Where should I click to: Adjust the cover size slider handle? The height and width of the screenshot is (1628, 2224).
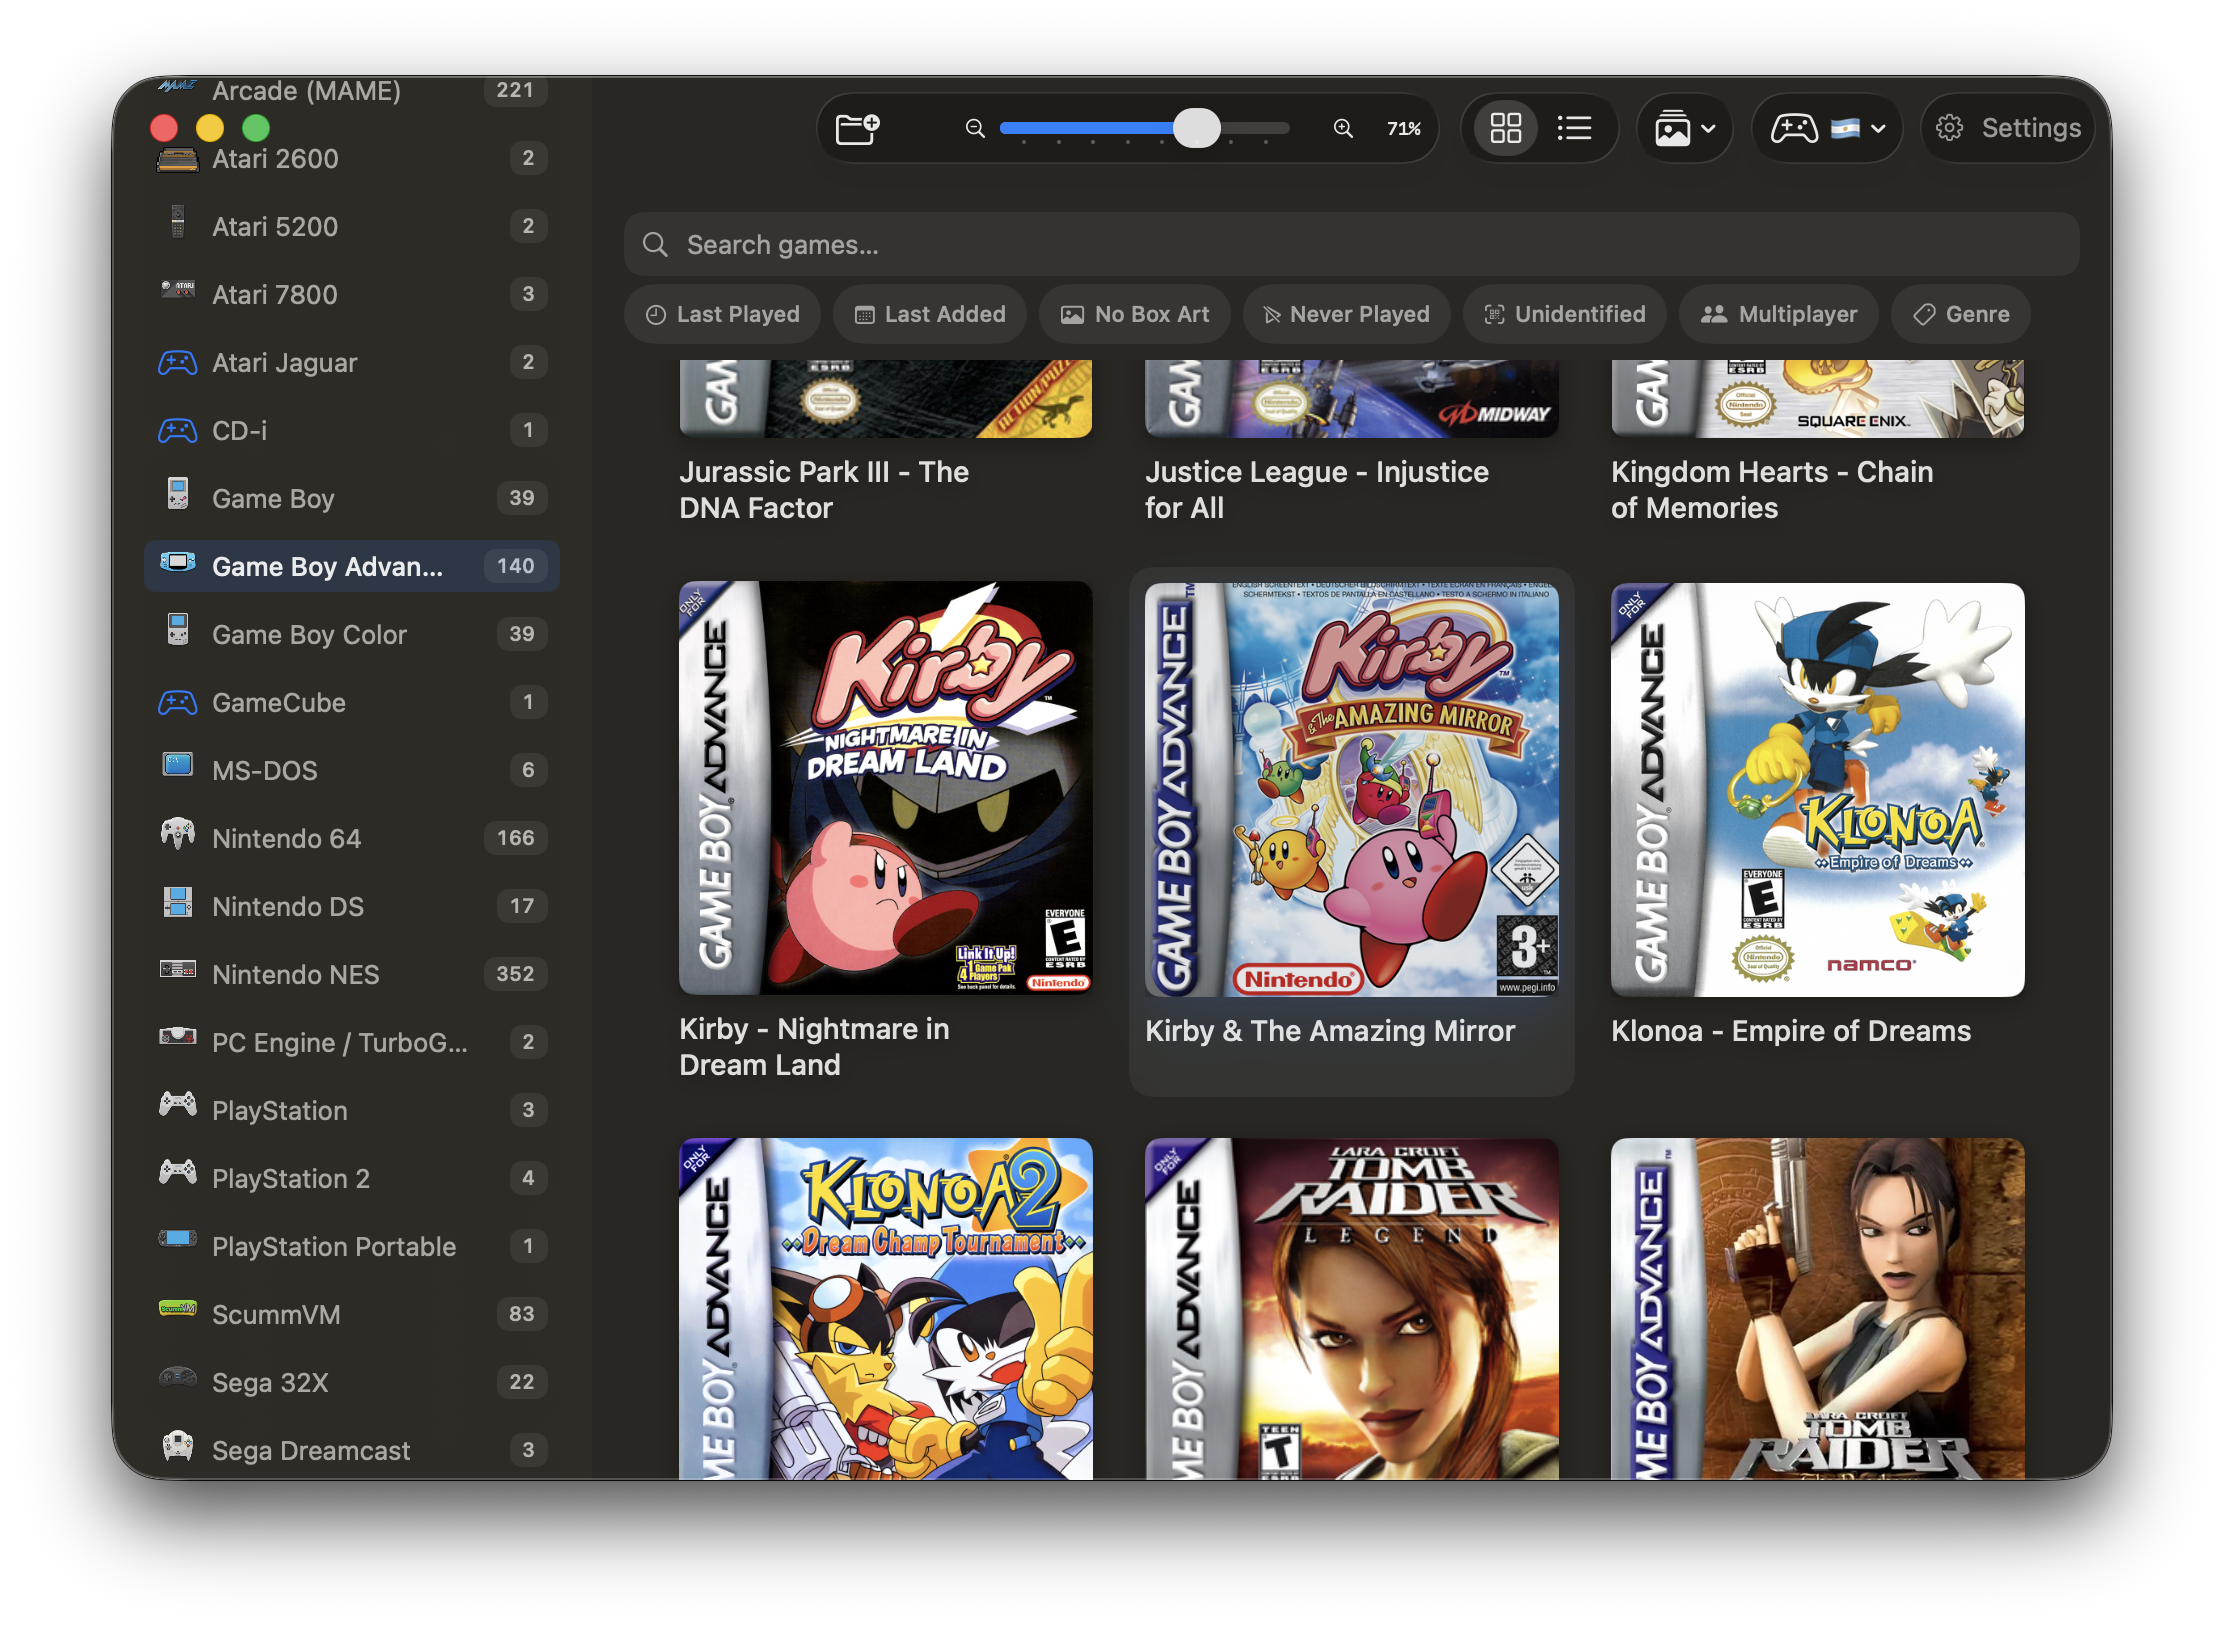click(1196, 128)
